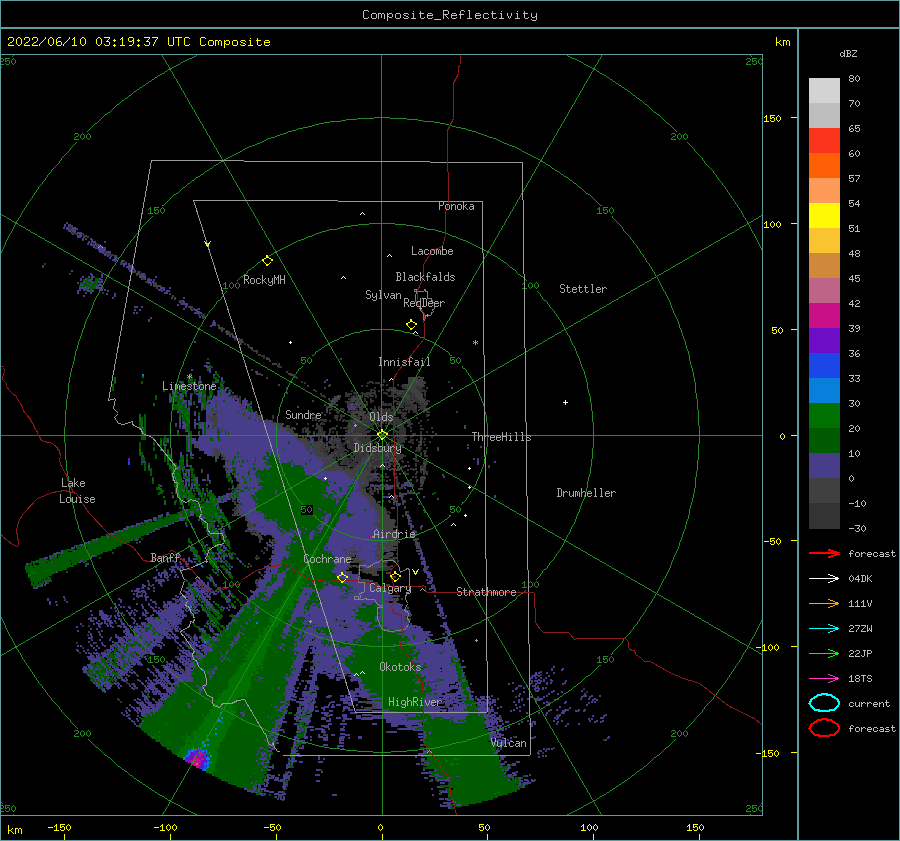Click the yellow diamond marker below Cochrane
900x841 pixels.
(342, 577)
